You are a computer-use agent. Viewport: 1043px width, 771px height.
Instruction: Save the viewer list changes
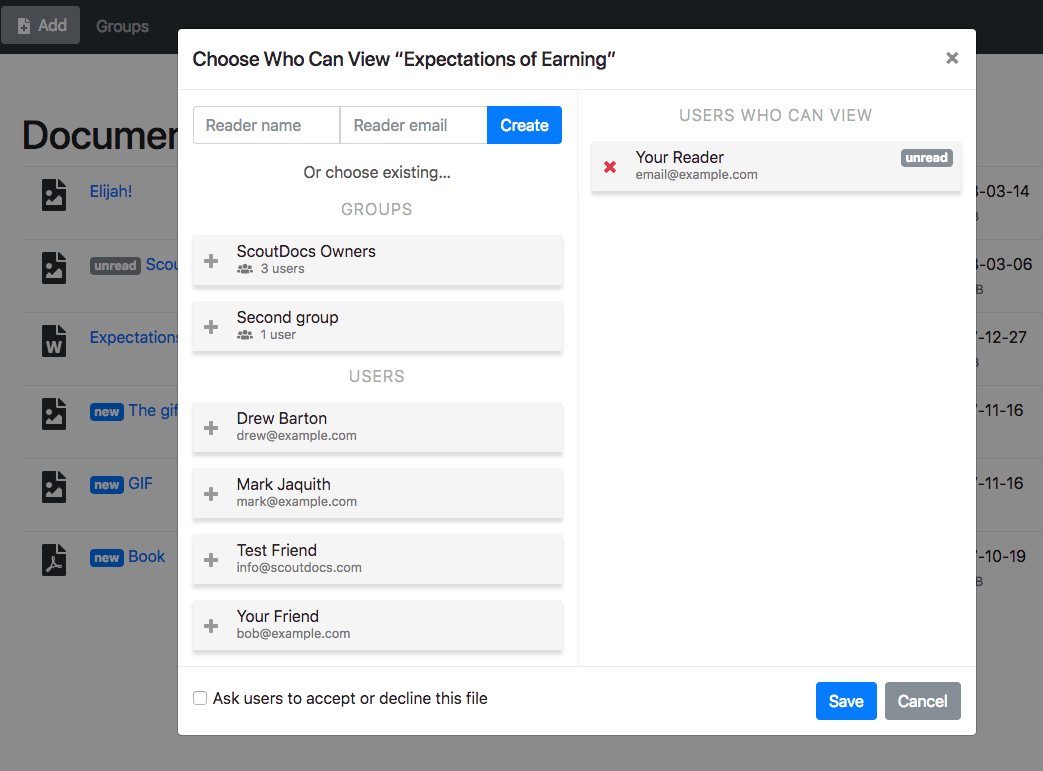click(x=846, y=701)
